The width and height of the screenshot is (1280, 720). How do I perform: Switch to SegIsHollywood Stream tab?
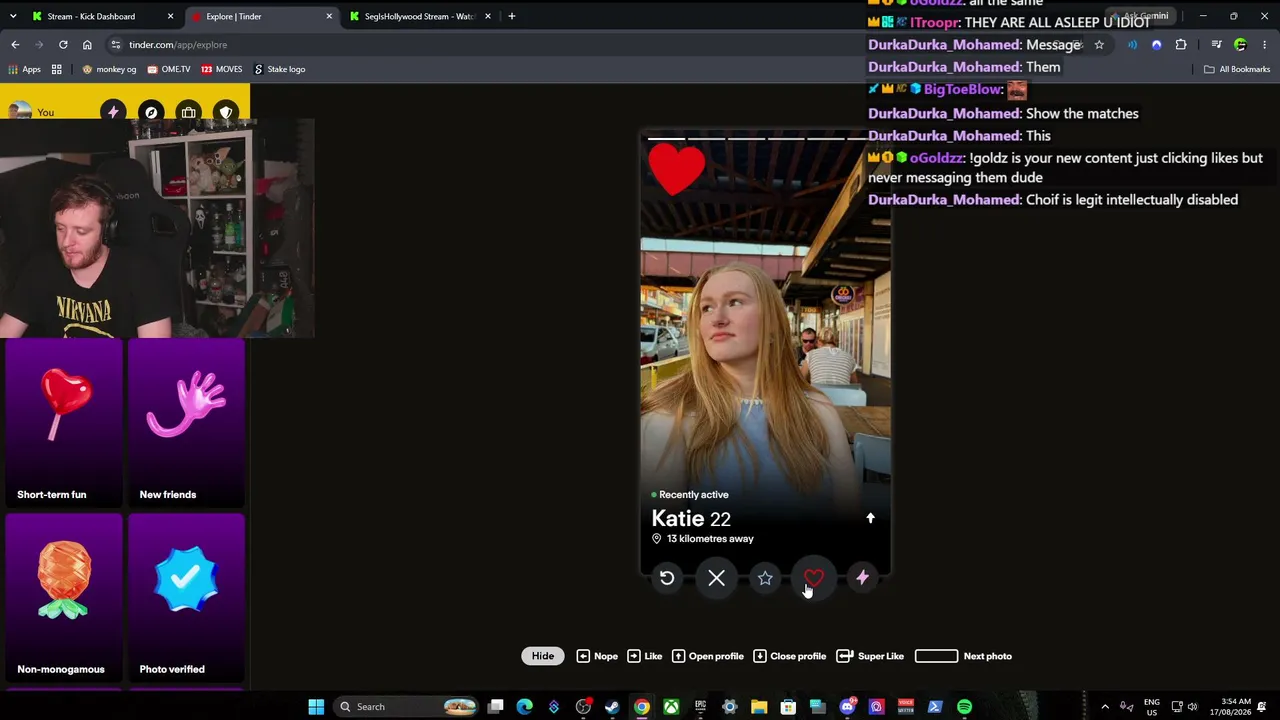pyautogui.click(x=419, y=16)
